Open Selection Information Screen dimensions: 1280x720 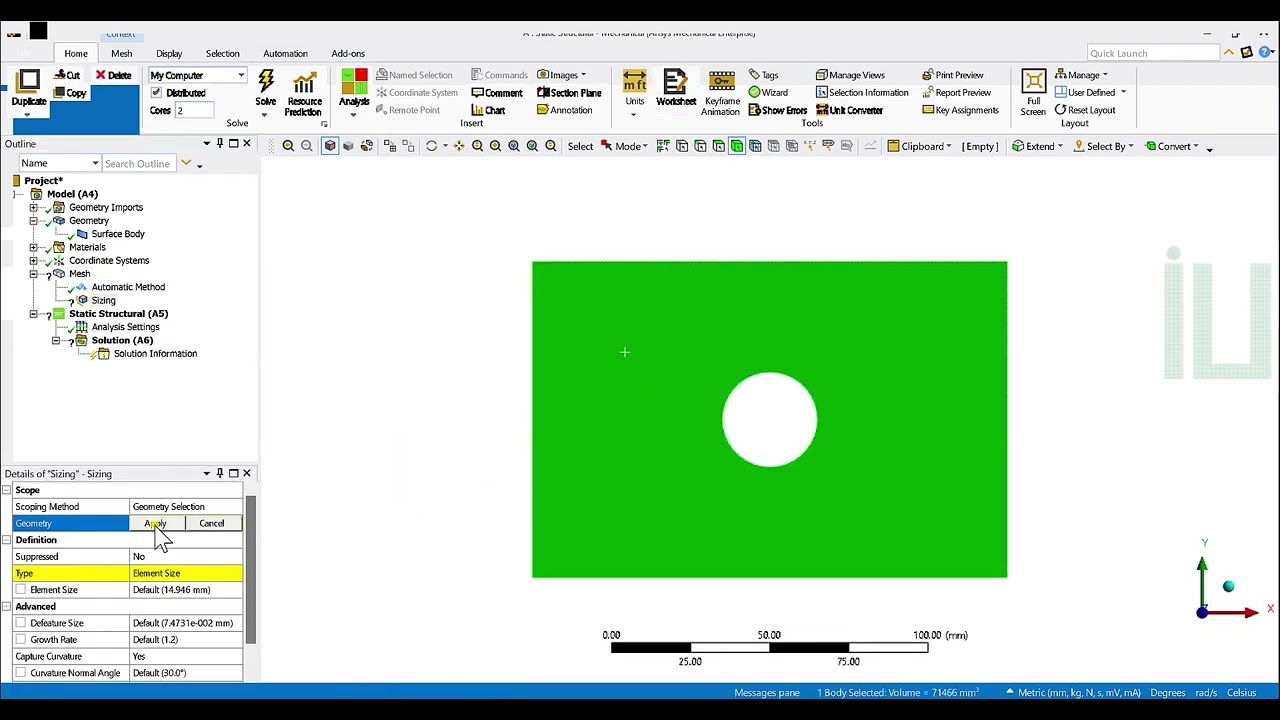pyautogui.click(x=861, y=93)
